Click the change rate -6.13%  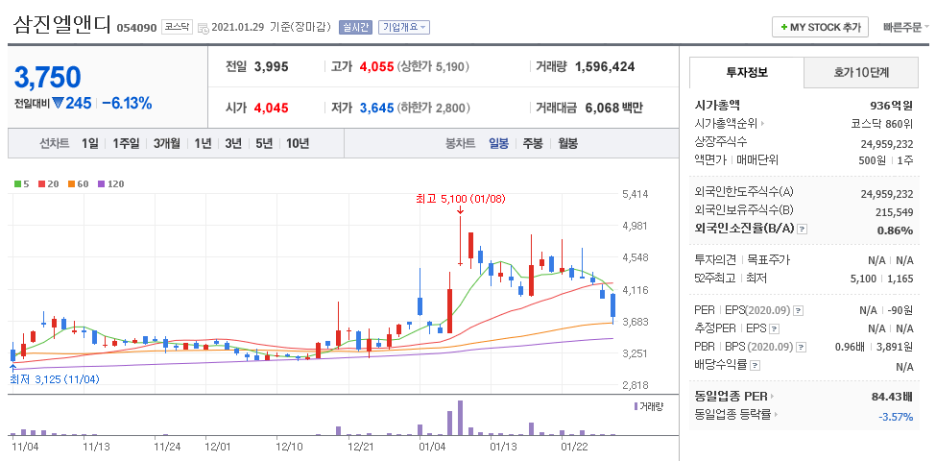click(127, 103)
